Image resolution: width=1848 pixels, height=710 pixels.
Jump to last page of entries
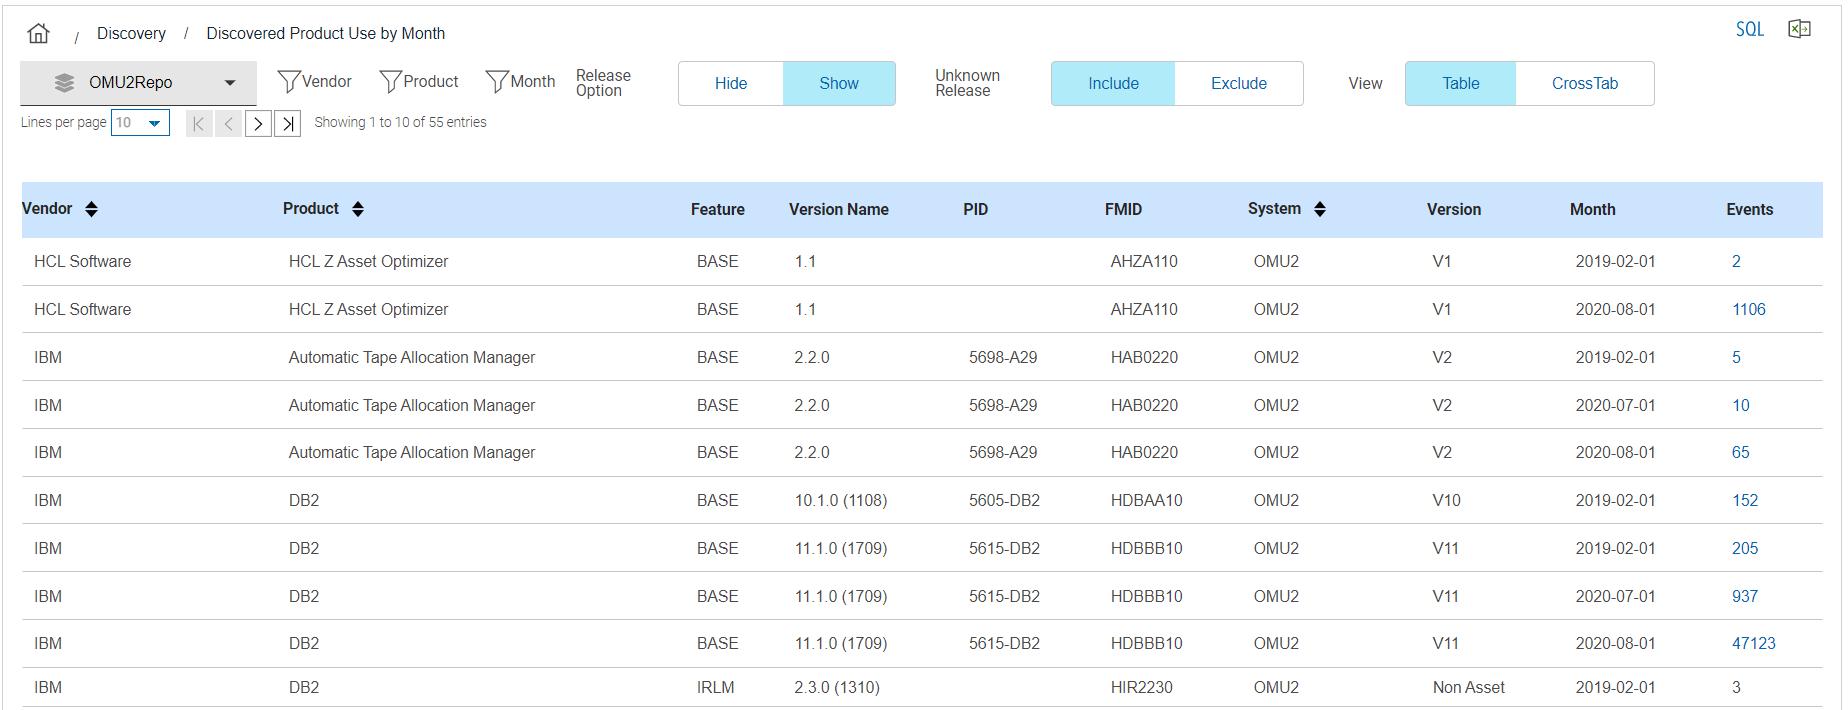point(288,124)
